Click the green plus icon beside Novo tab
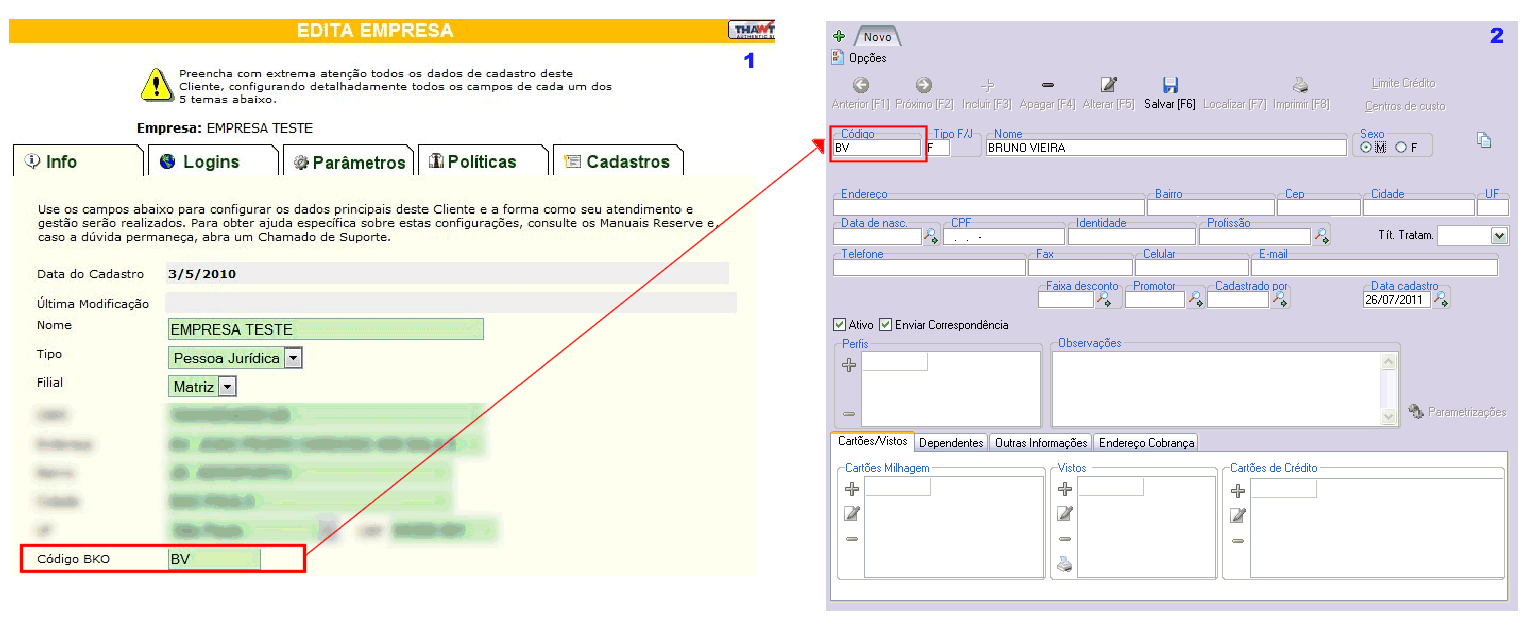Screen dimensions: 1536x632 [839, 37]
